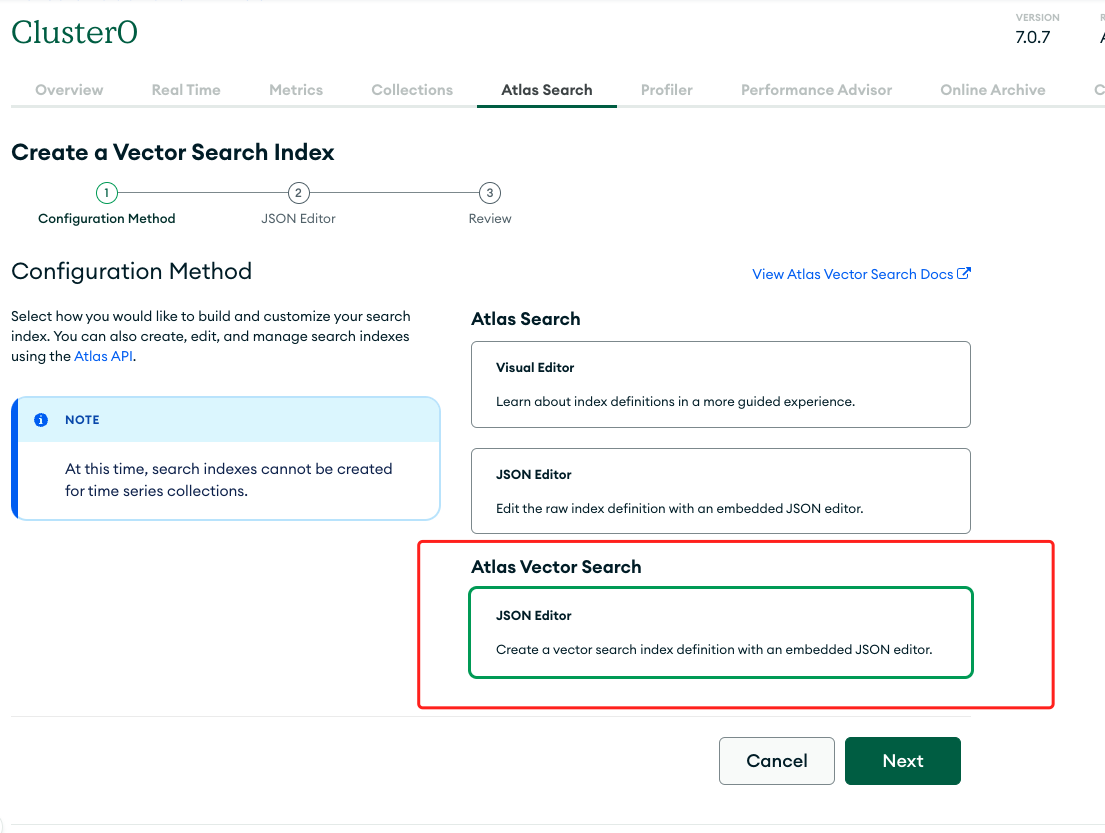
Task: Click the Cancel button
Action: [777, 761]
